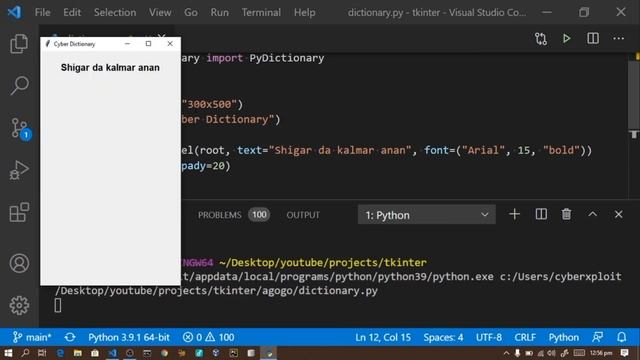Open the Edit menu

click(x=72, y=12)
